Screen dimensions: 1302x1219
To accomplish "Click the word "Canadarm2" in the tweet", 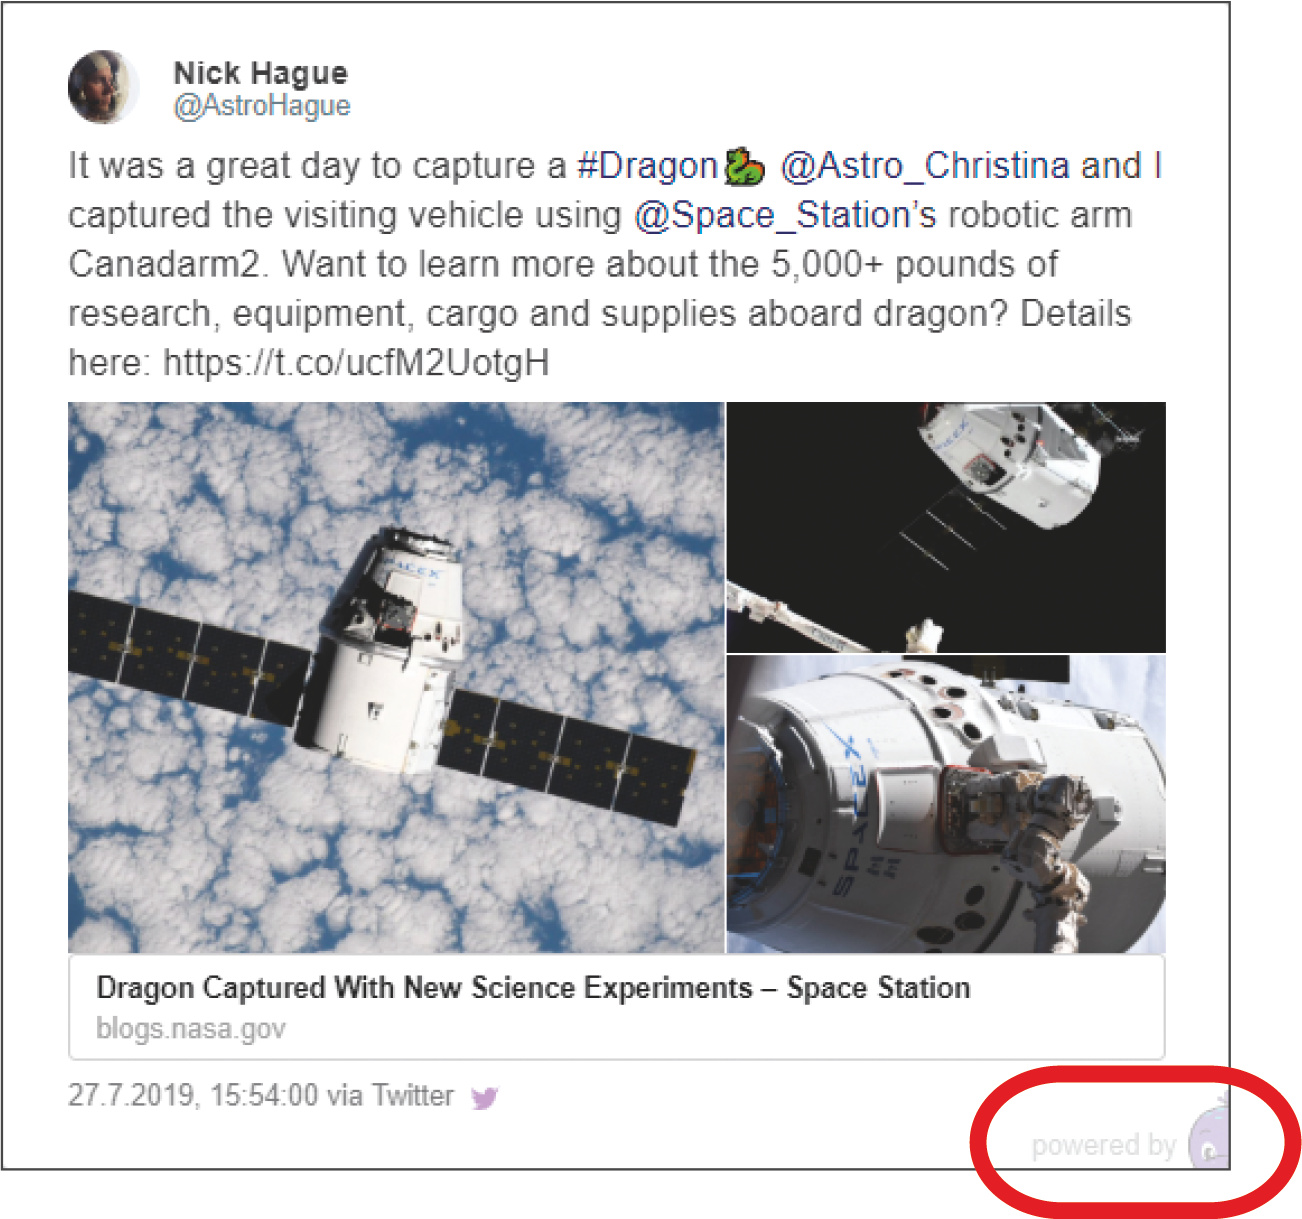I will (x=165, y=265).
